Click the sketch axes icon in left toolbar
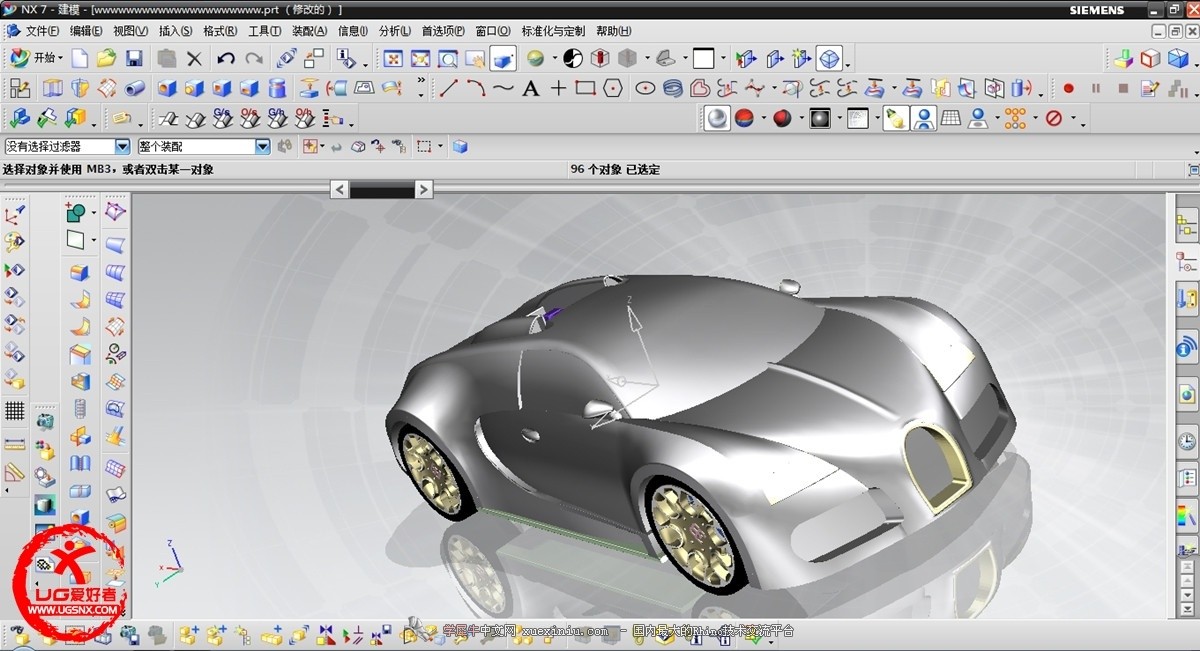The image size is (1200, 651). tap(15, 213)
